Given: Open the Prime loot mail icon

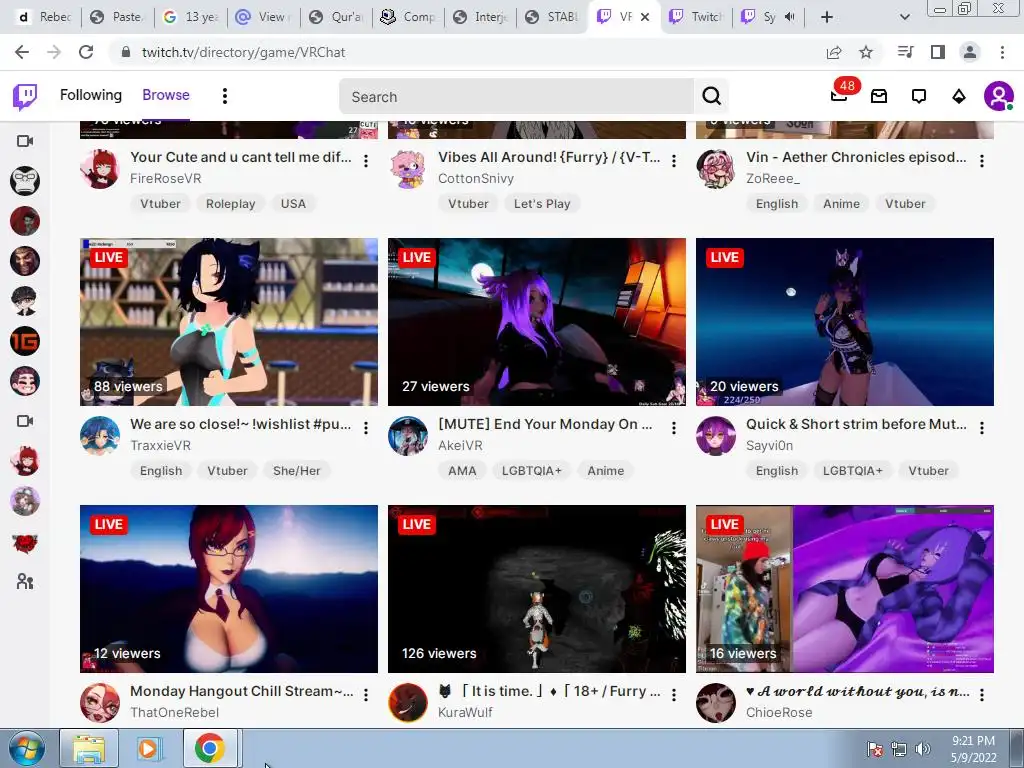Looking at the screenshot, I should coord(879,97).
